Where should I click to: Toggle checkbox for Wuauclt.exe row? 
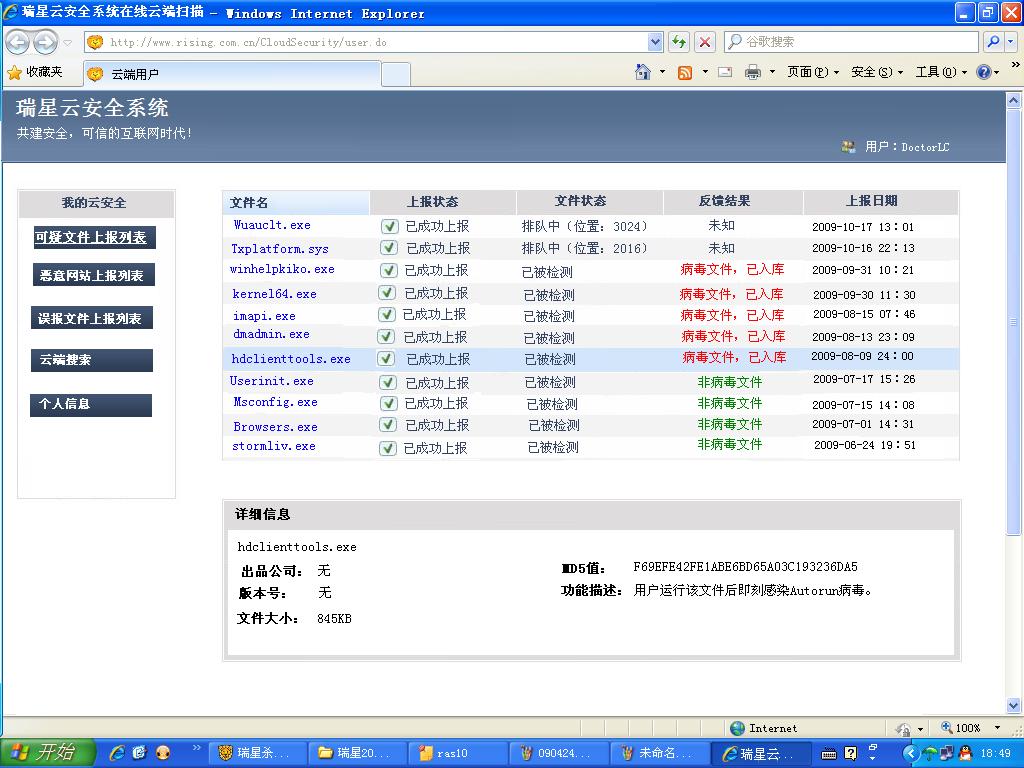[x=390, y=227]
